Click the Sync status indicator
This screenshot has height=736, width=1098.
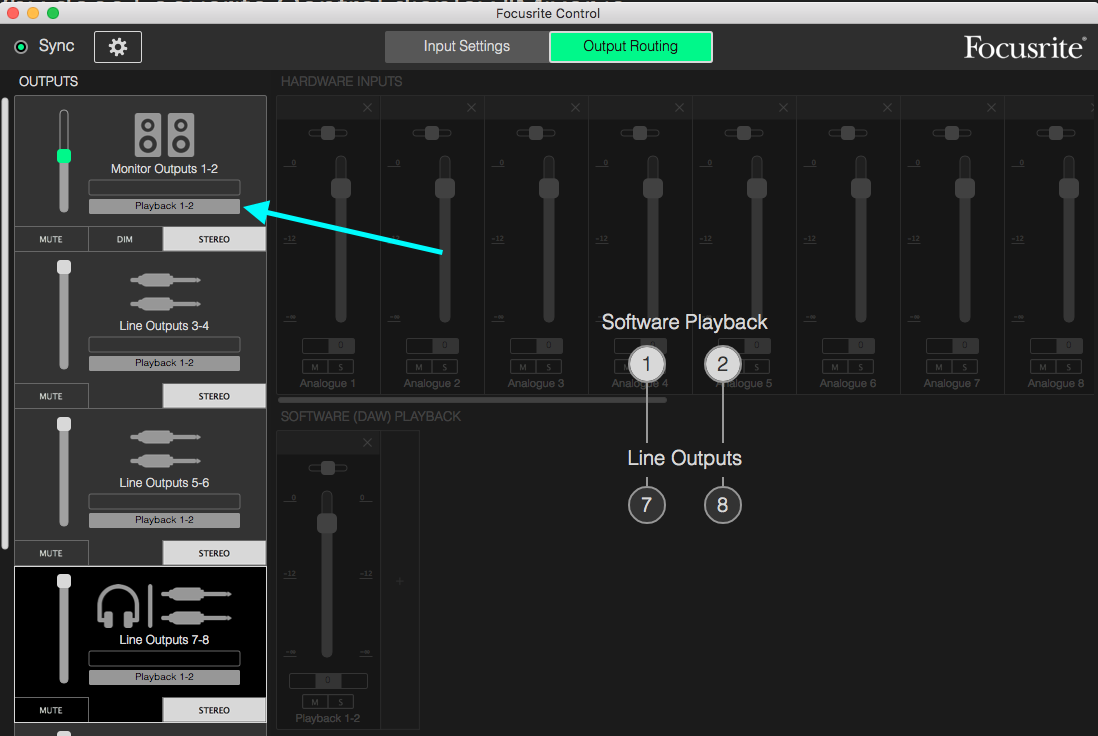point(21,46)
